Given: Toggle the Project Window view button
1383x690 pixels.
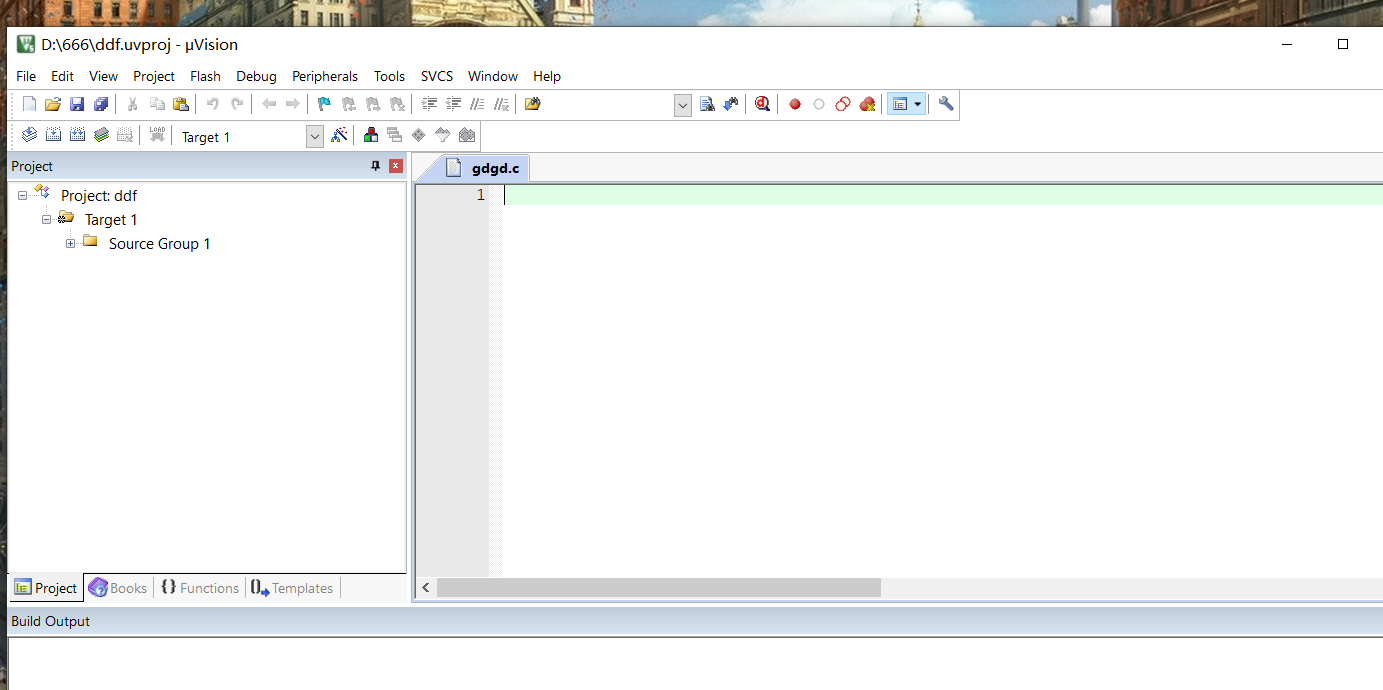Looking at the screenshot, I should [899, 104].
